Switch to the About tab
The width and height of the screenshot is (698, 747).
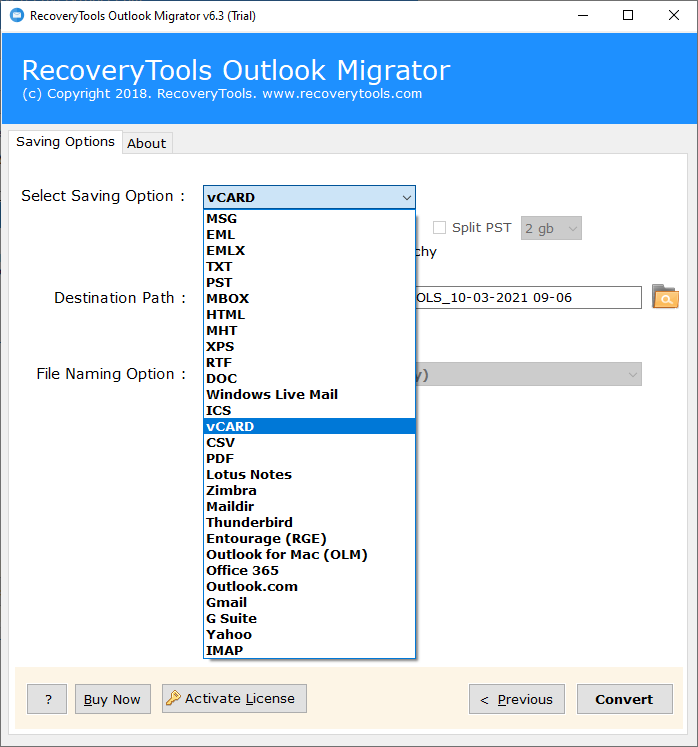click(x=147, y=143)
